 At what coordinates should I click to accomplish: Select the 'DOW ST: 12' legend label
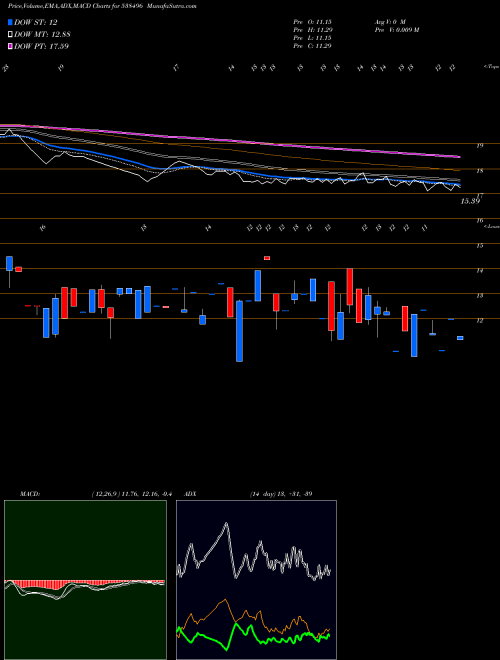[x=35, y=22]
